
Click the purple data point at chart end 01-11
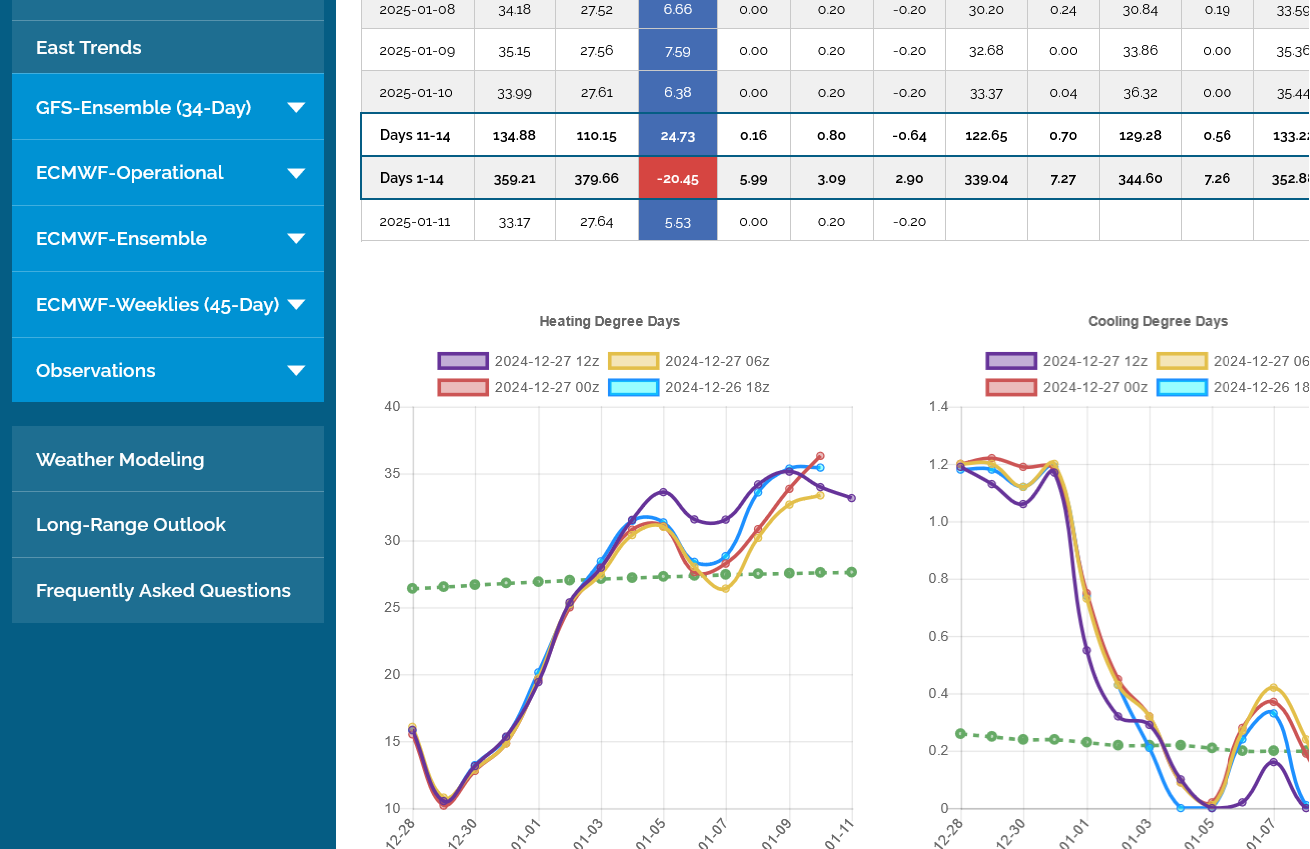pos(852,498)
